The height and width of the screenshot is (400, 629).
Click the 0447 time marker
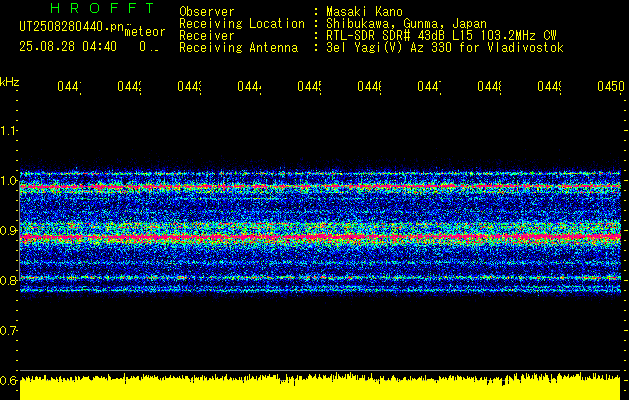point(429,87)
